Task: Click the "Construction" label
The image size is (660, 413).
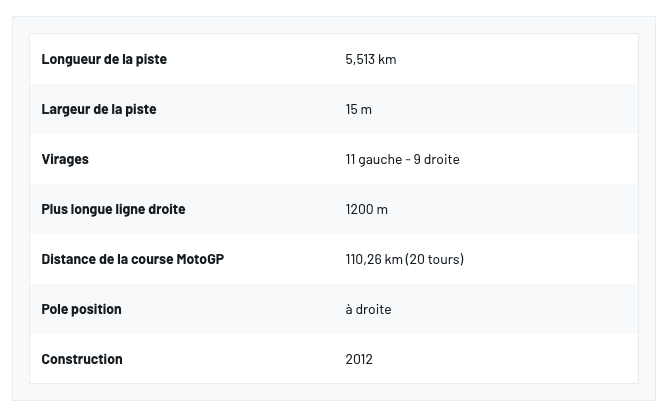Action: (82, 359)
